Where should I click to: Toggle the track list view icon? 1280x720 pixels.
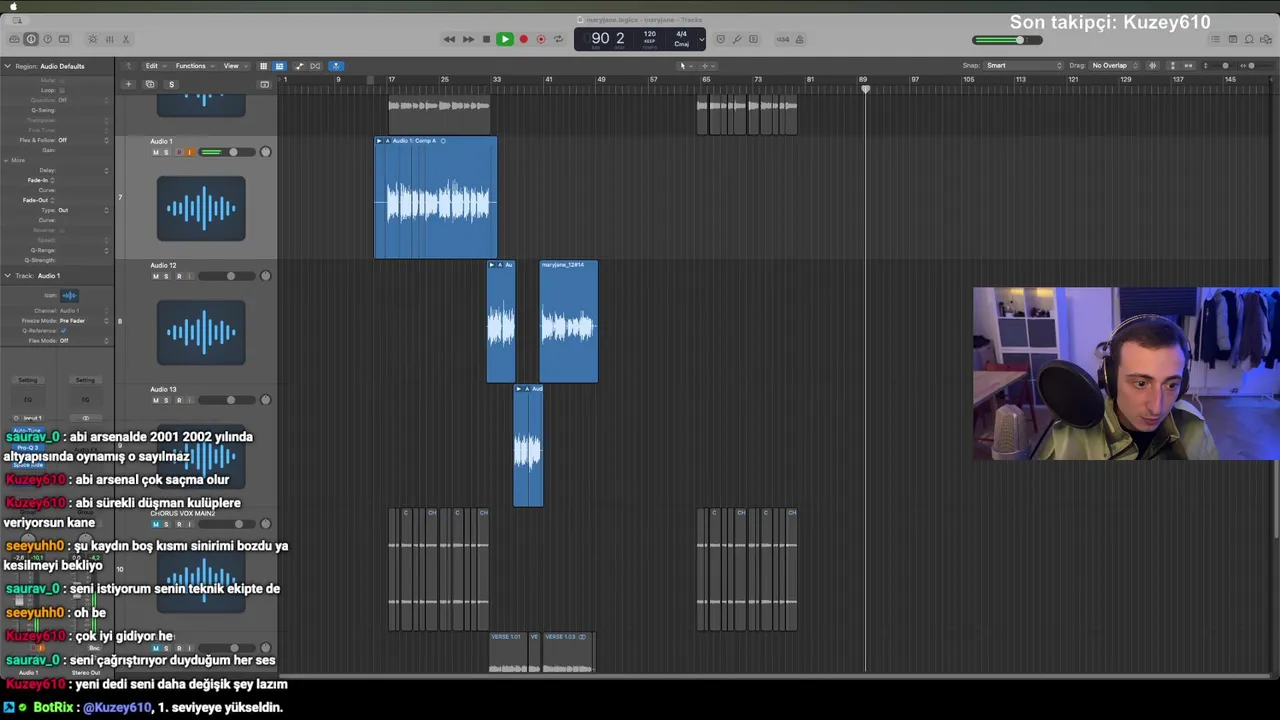point(279,66)
